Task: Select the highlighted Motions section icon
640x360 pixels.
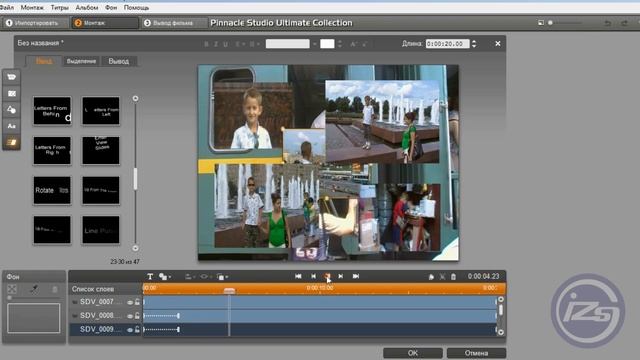Action: [x=11, y=142]
